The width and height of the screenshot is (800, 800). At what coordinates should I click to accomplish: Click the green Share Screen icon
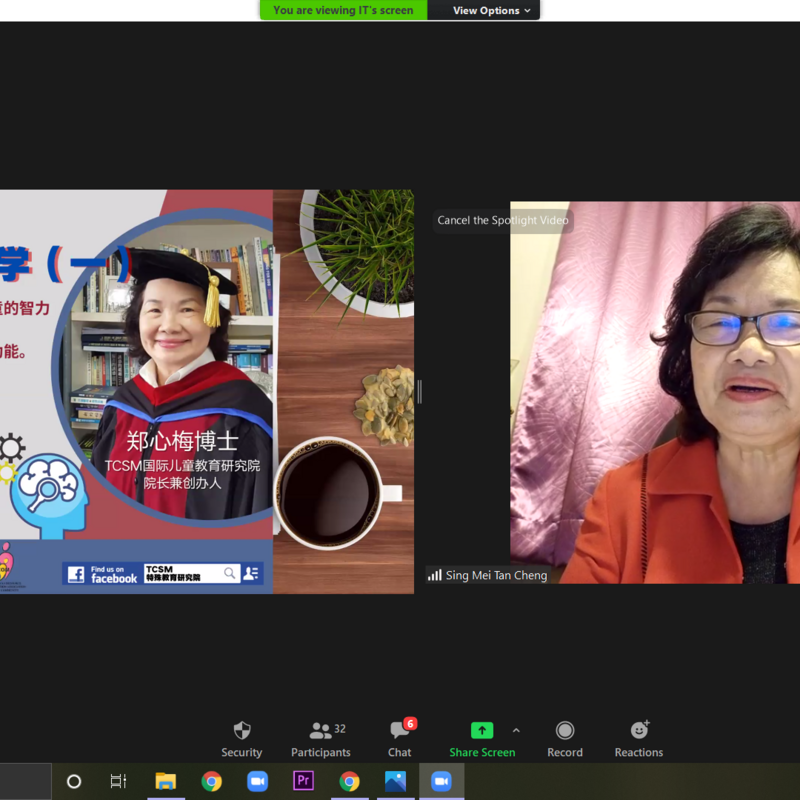(482, 730)
